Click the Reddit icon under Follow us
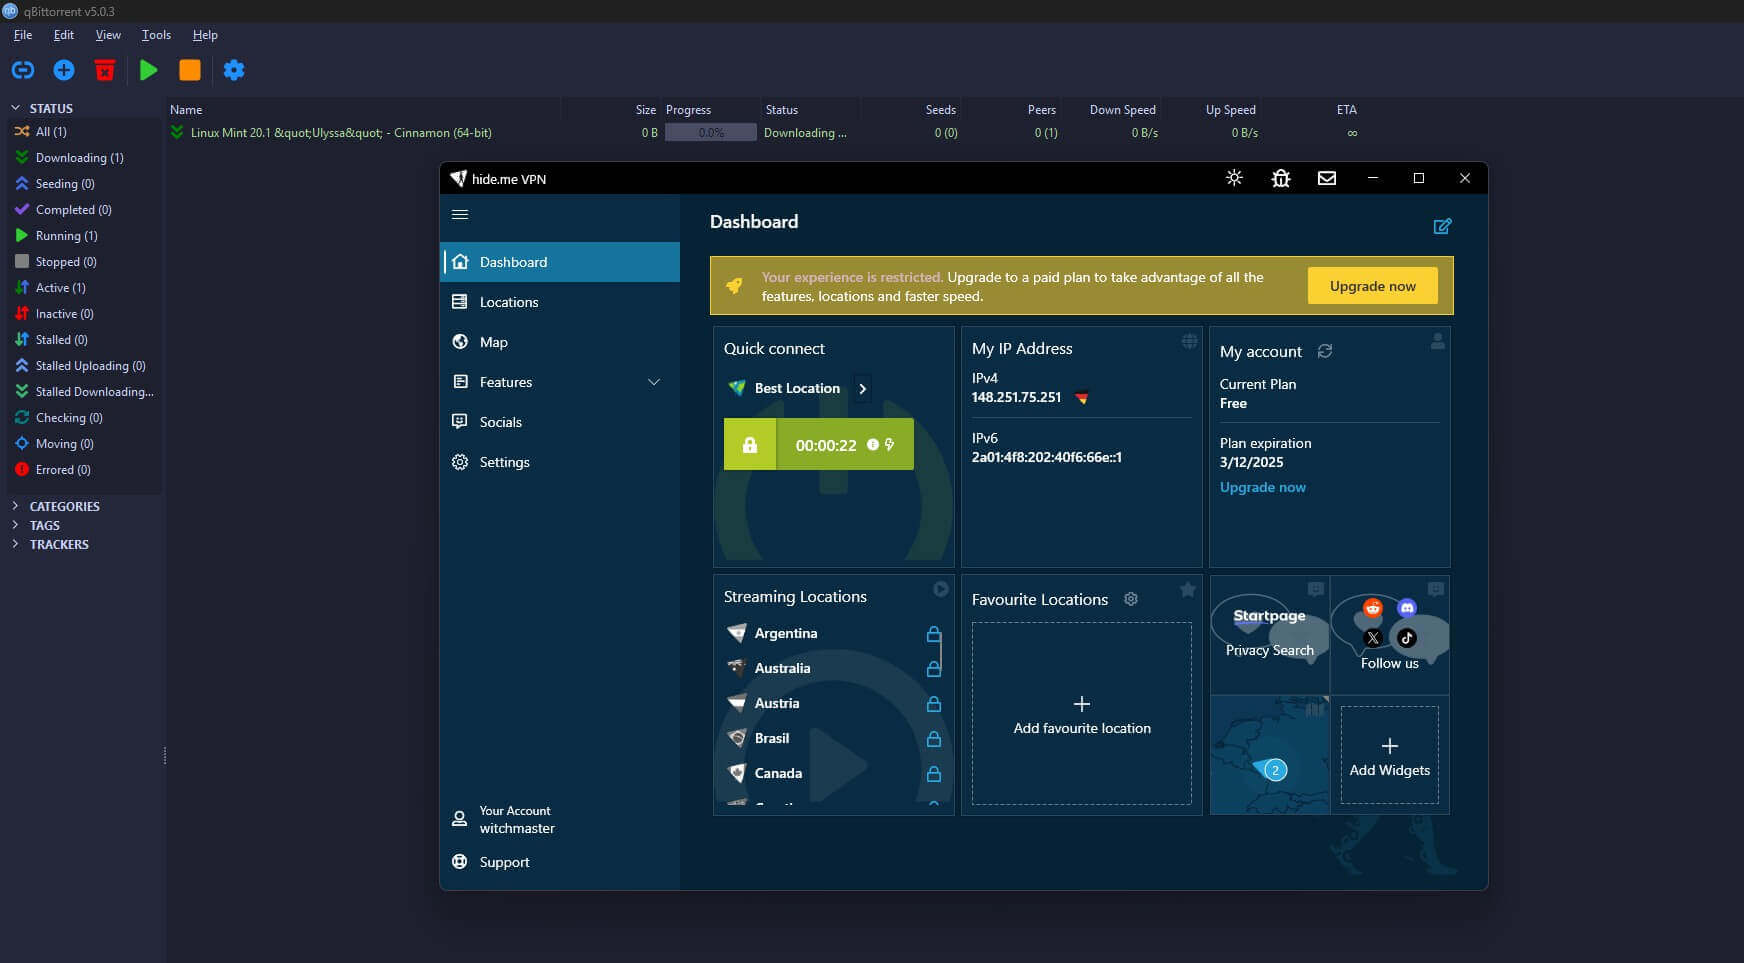 [x=1373, y=608]
